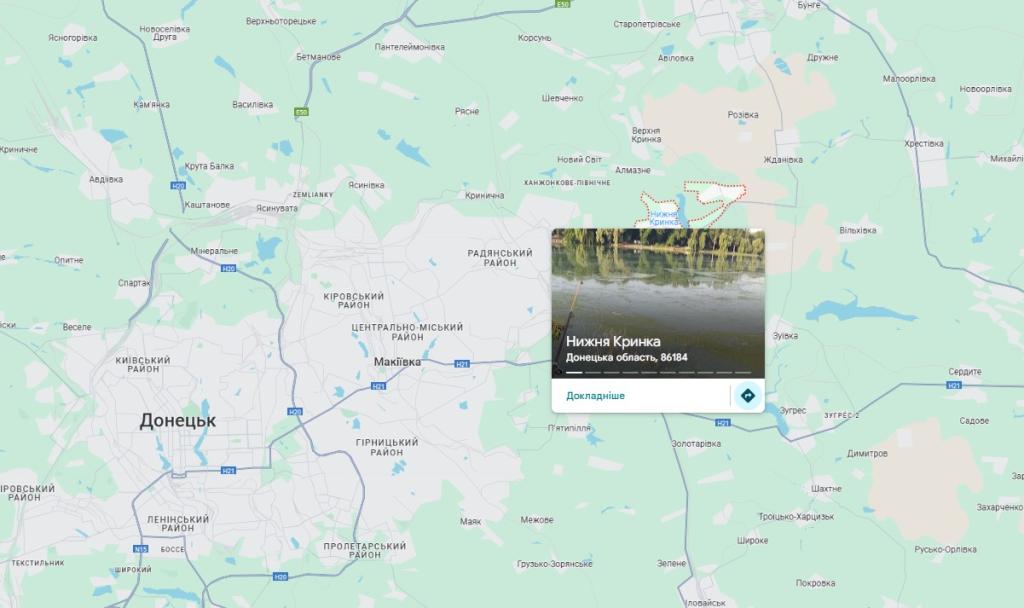This screenshot has height=608, width=1024.
Task: Open the Докладніше link
Action: [595, 396]
